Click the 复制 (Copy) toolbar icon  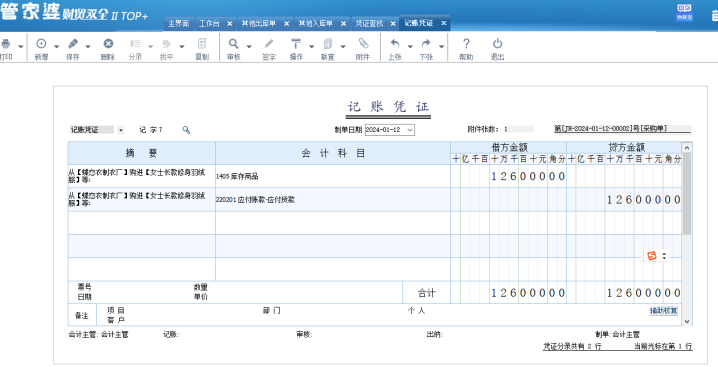(202, 44)
